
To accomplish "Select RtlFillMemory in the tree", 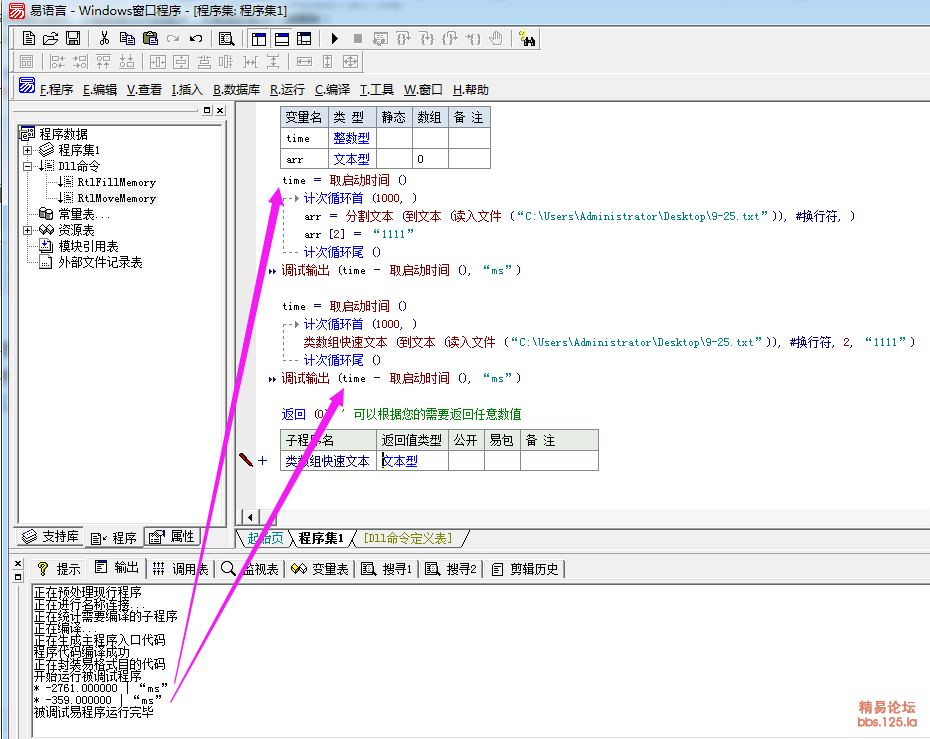I will click(116, 182).
